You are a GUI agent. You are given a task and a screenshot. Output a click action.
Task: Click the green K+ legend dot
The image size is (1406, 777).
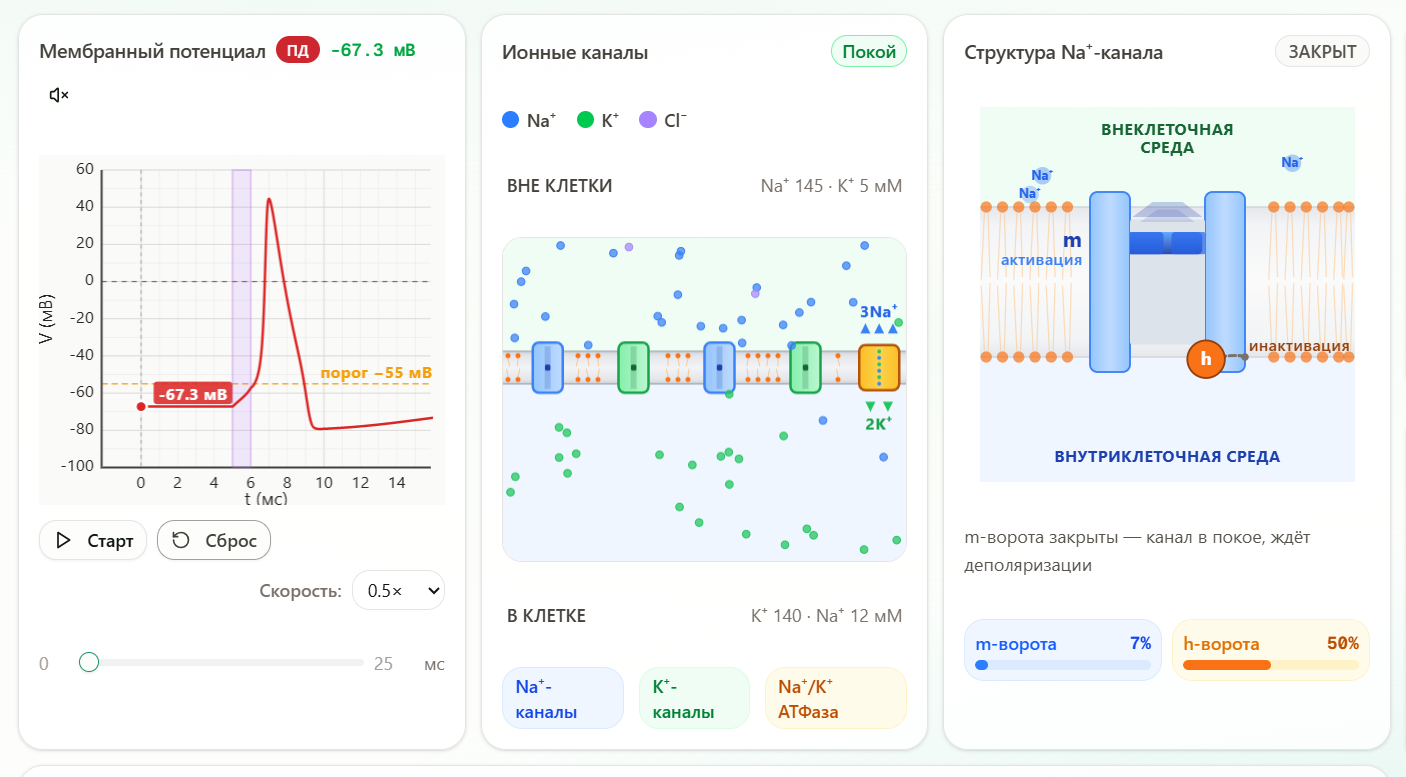click(586, 120)
